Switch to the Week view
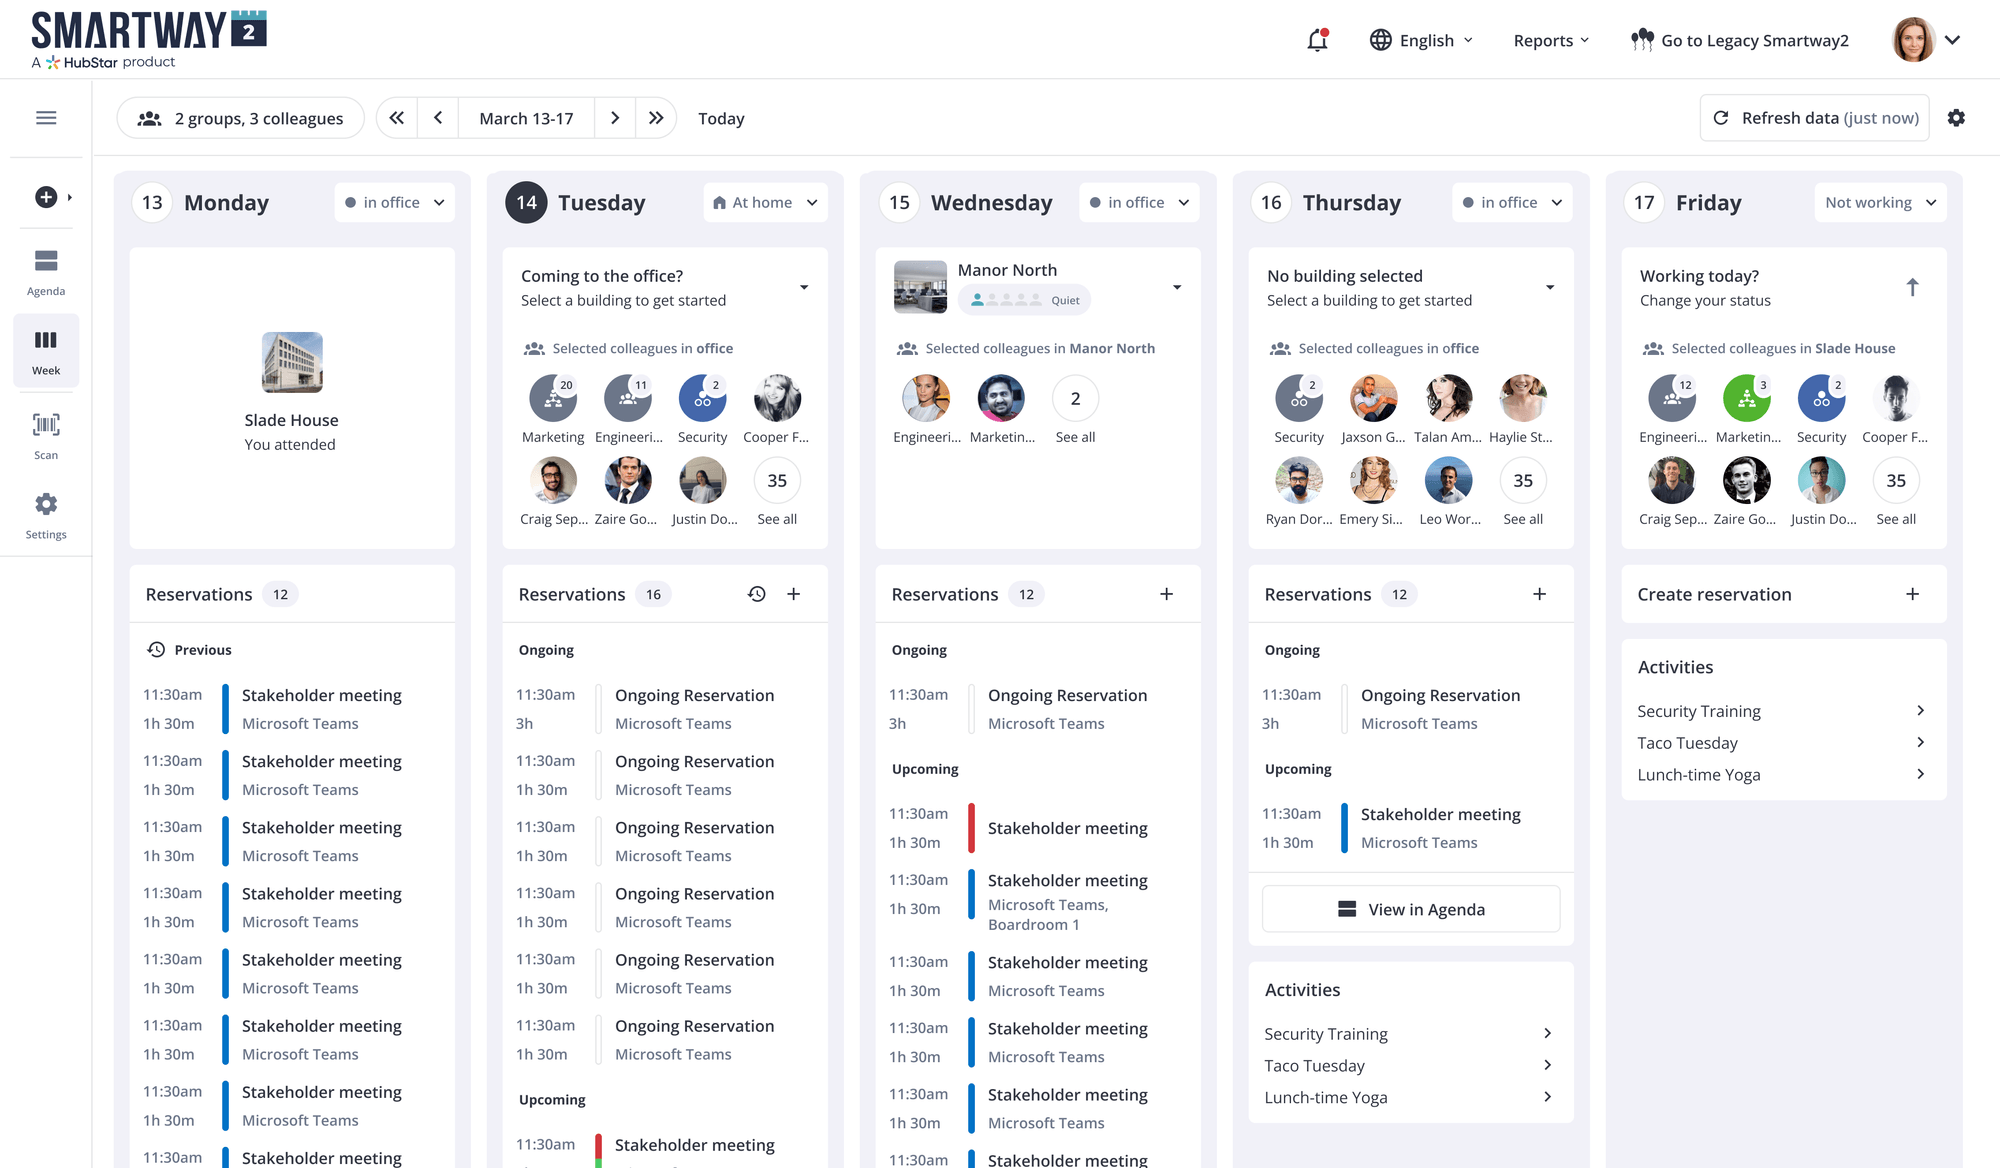 point(46,351)
